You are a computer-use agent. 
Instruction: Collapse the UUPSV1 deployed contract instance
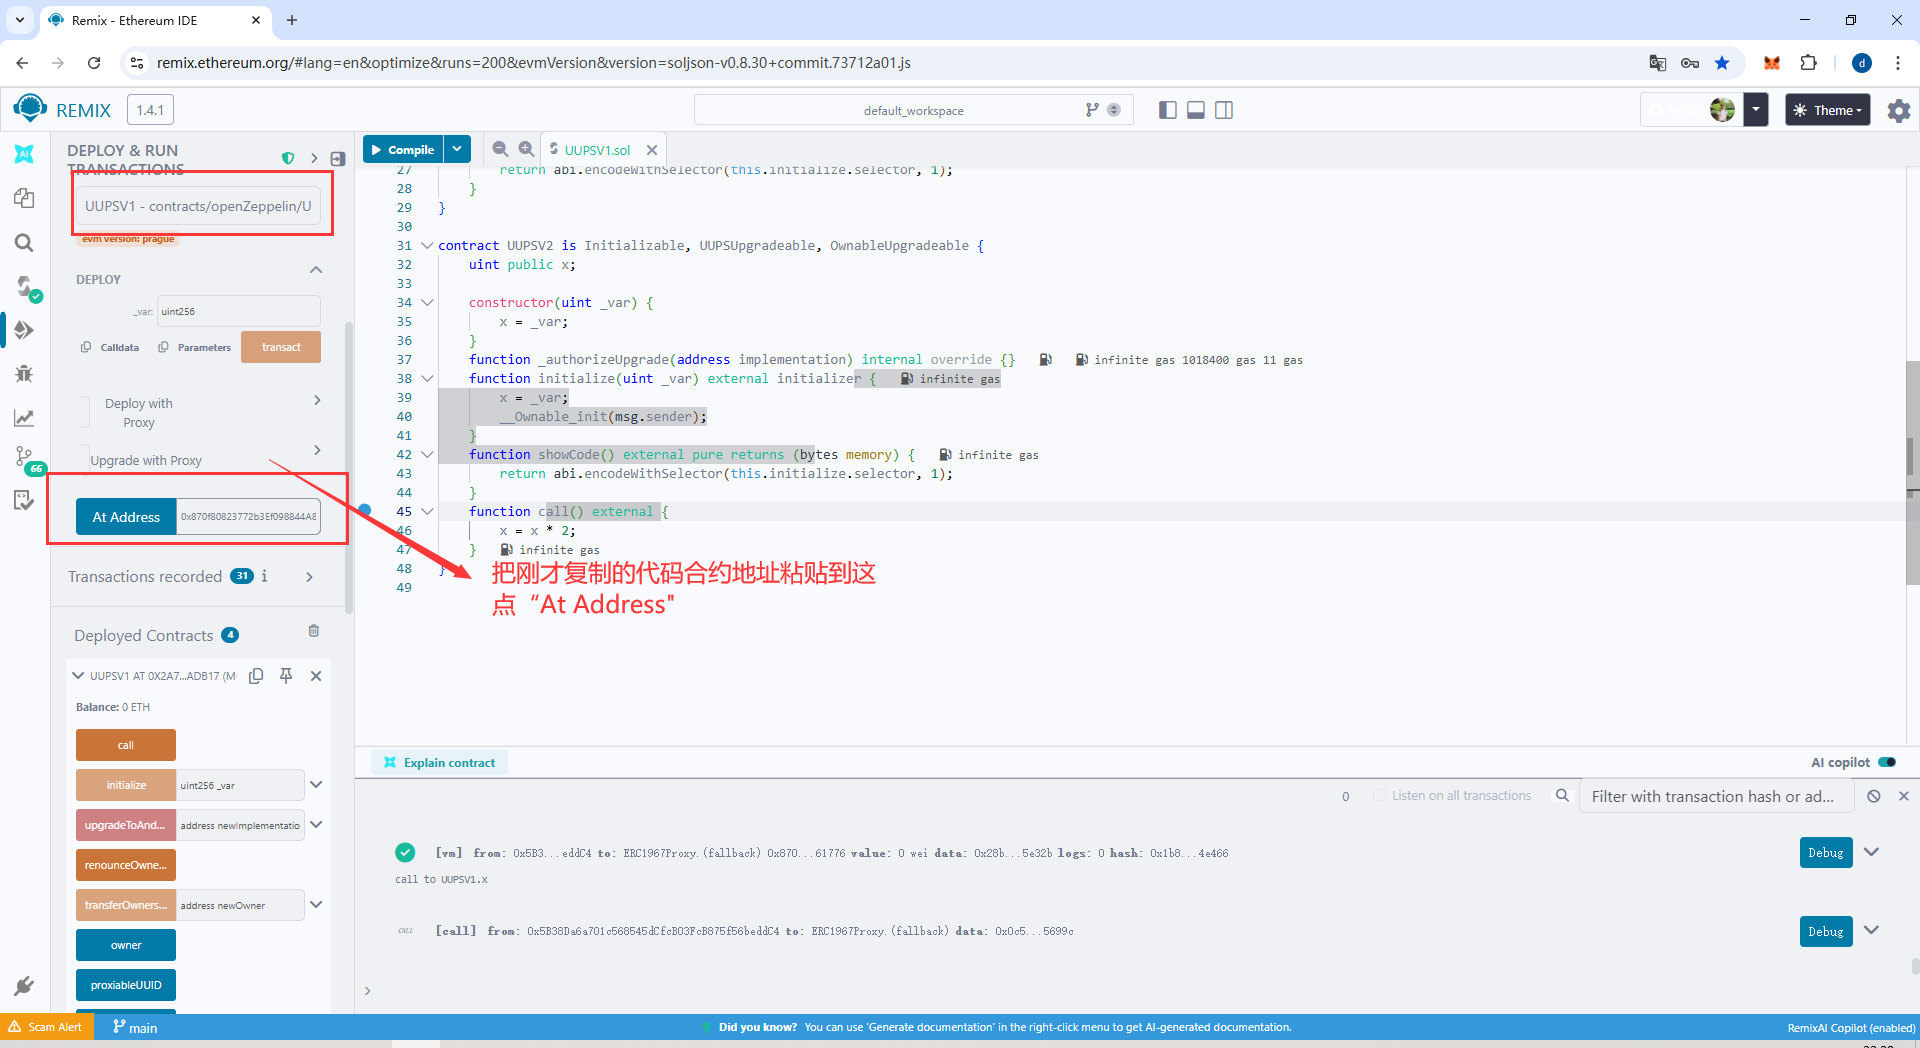point(78,676)
